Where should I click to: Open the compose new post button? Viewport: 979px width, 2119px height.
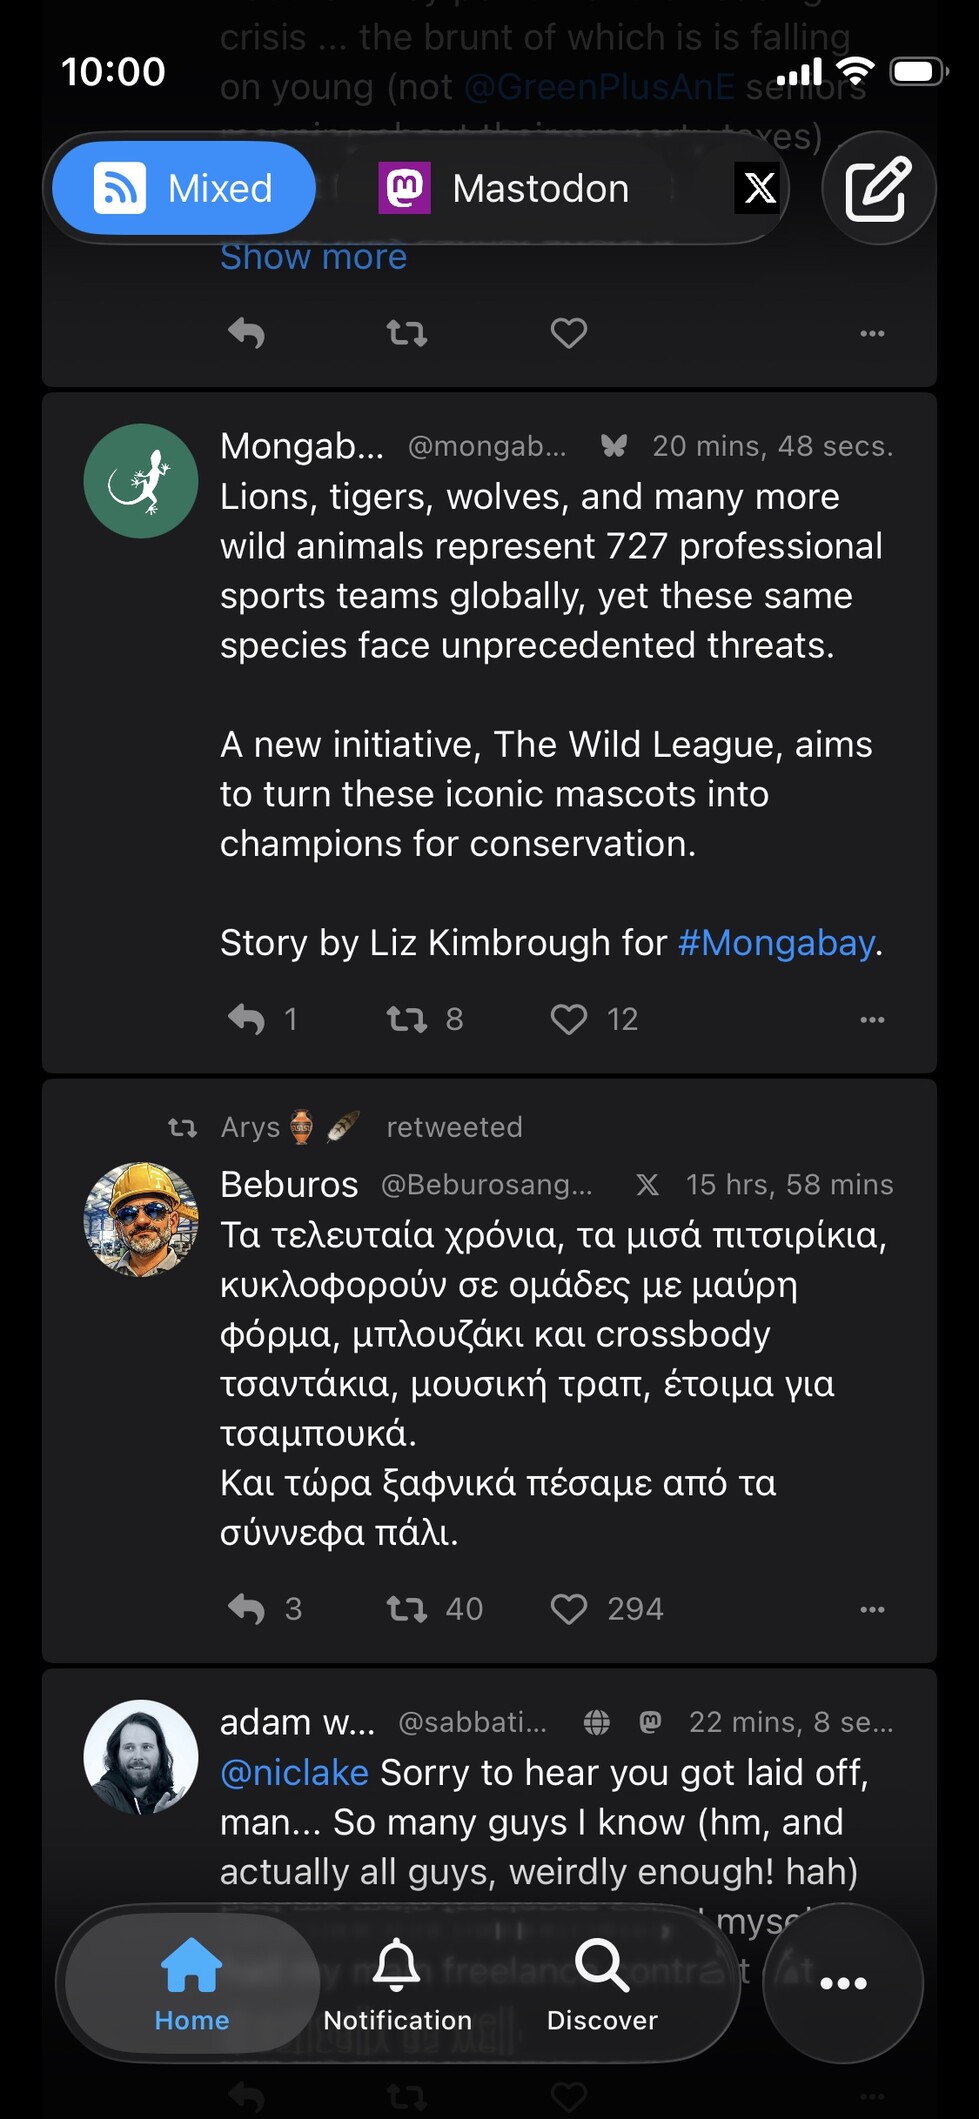click(877, 188)
